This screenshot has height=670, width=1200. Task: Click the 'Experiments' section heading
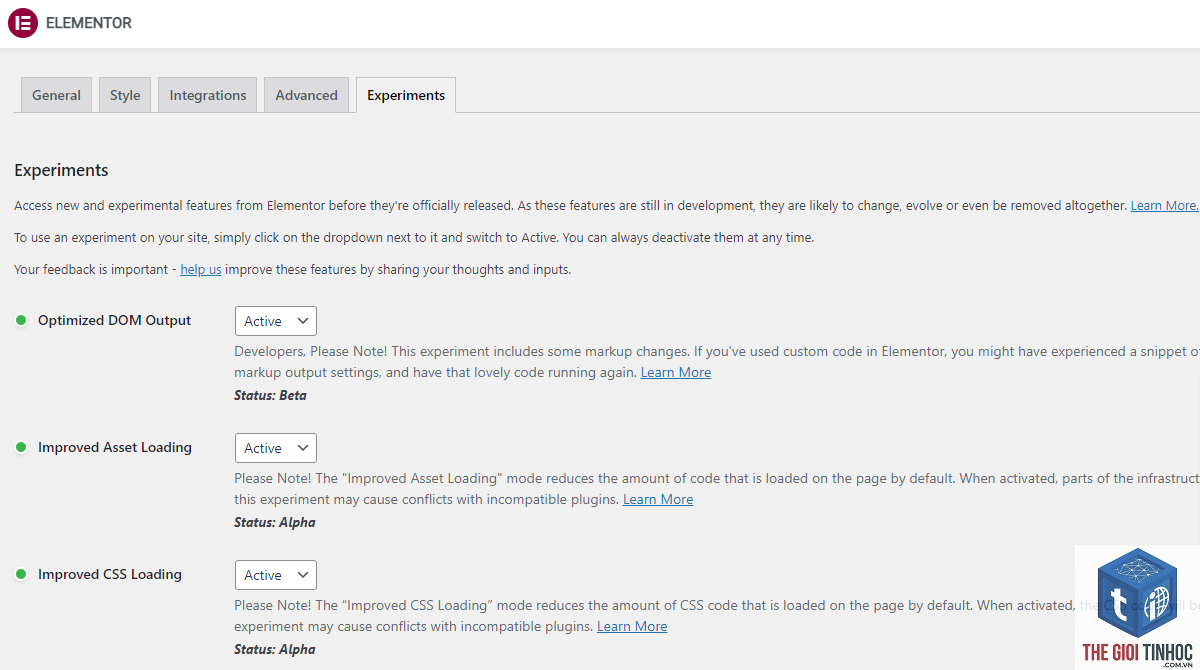(x=61, y=170)
